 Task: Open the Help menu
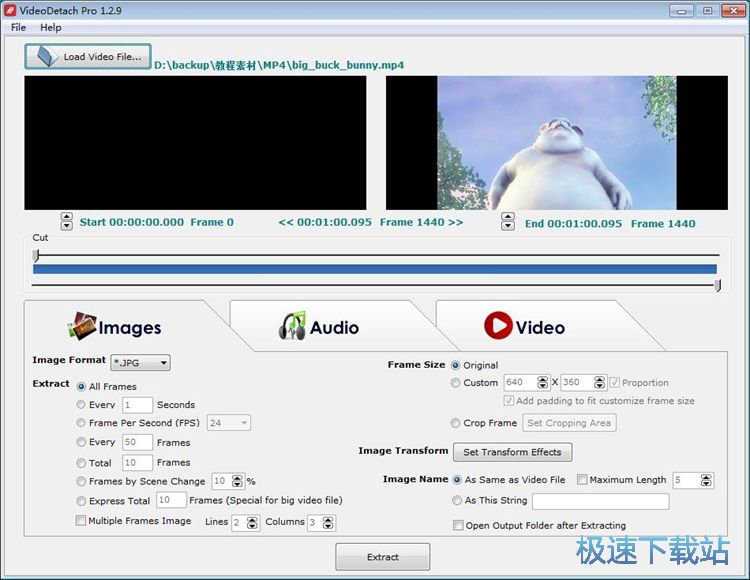(x=51, y=27)
